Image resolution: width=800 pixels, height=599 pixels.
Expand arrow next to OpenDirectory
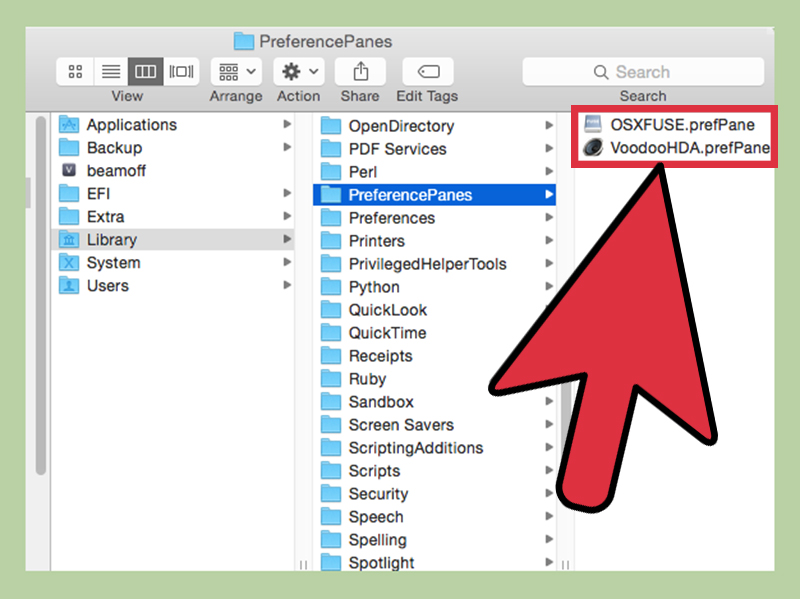coord(549,125)
